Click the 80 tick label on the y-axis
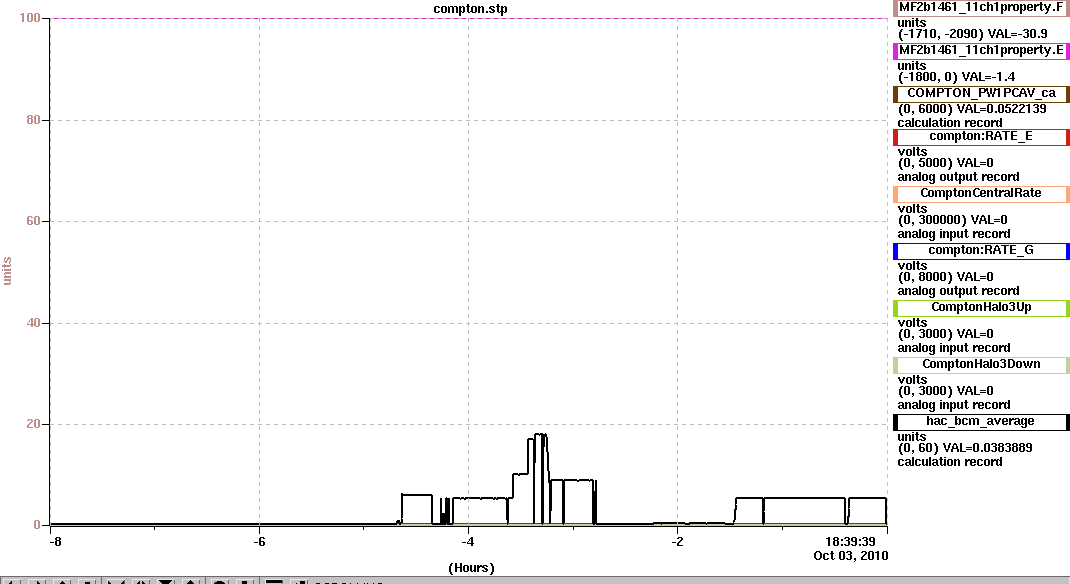The height and width of the screenshot is (584, 1070). tap(33, 120)
